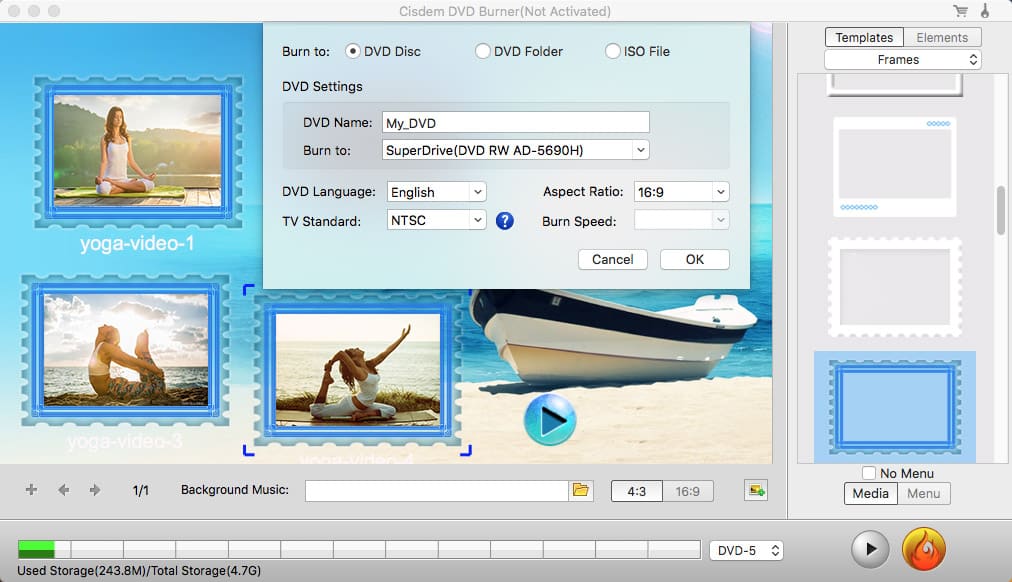Switch to the Menu tab
The height and width of the screenshot is (582, 1012).
922,493
